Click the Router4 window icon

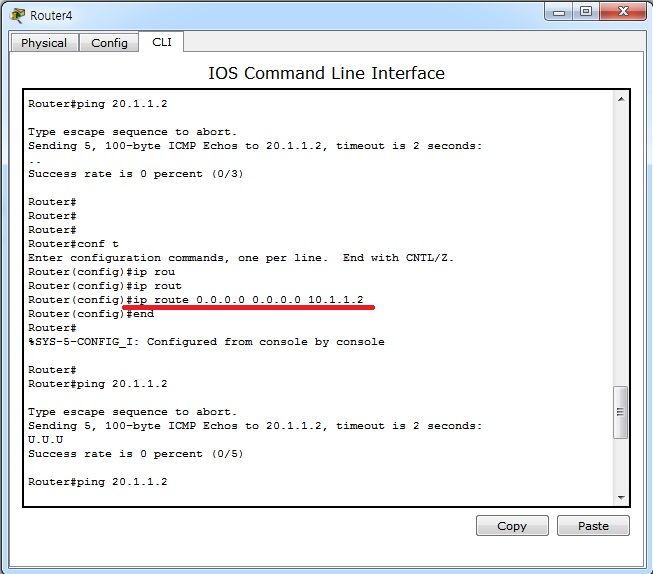(x=18, y=15)
